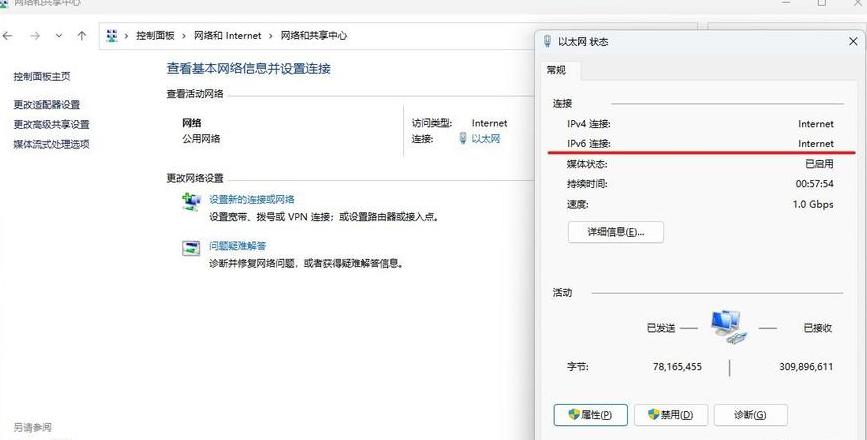Open 更改适配器设置 link
This screenshot has height=440, width=867.
click(x=47, y=104)
